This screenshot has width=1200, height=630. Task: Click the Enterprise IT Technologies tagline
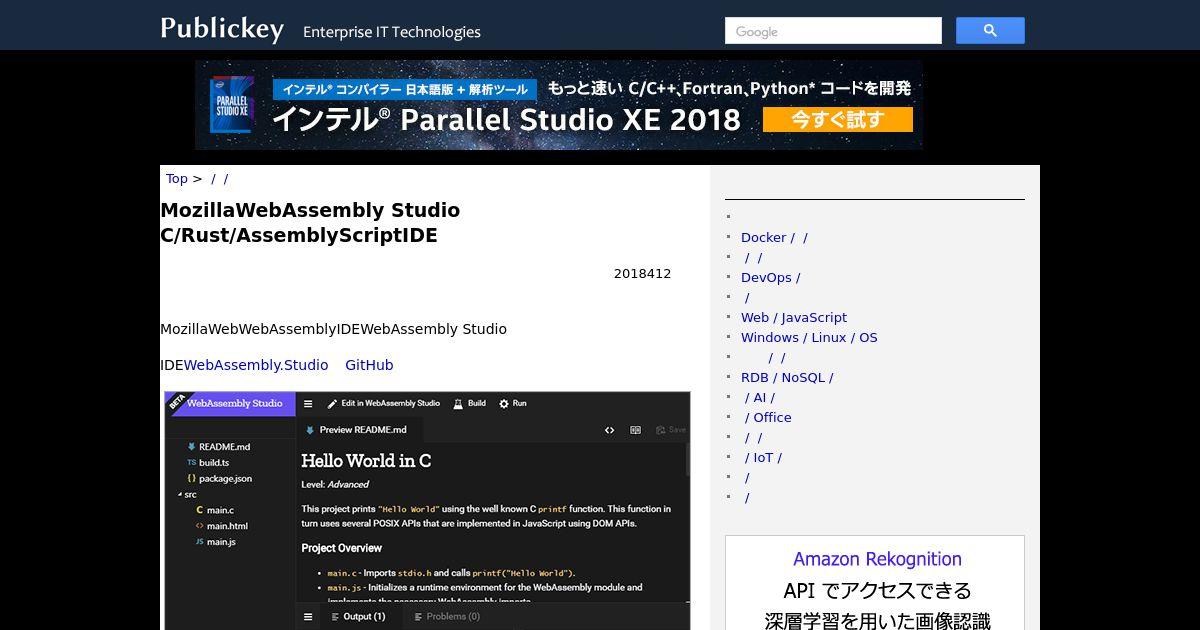tap(392, 32)
